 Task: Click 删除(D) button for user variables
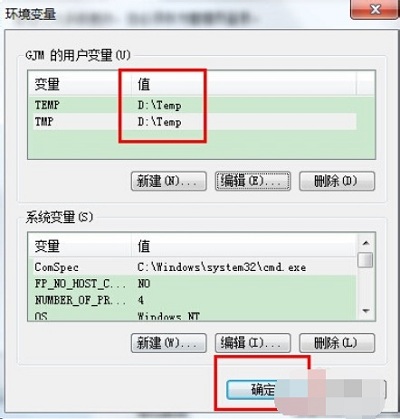click(x=337, y=181)
